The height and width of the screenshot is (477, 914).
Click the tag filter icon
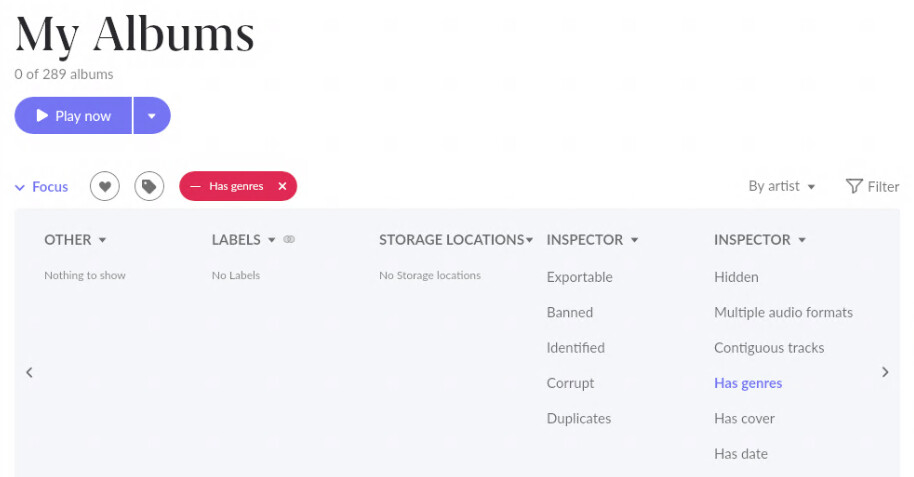click(x=149, y=187)
